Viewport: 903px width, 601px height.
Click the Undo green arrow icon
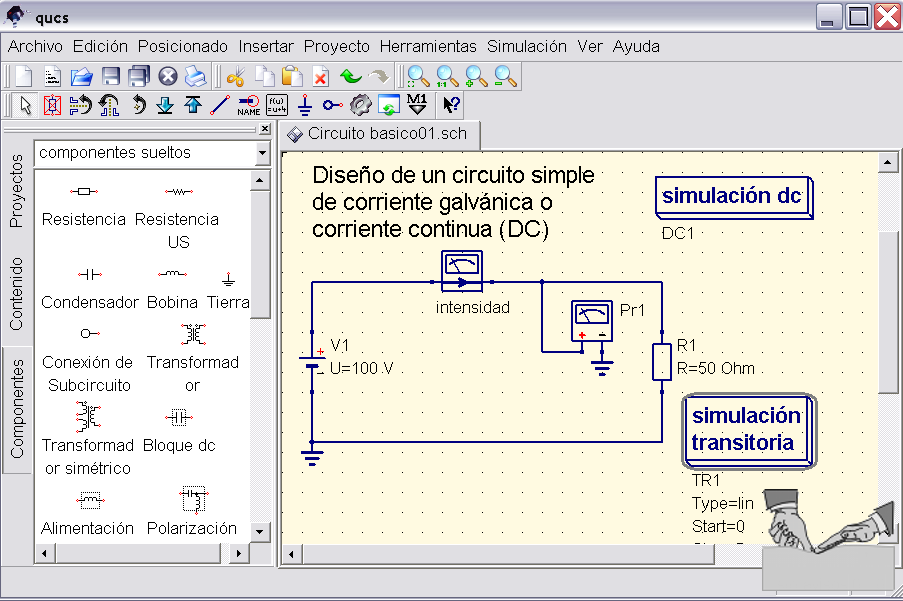[350, 76]
